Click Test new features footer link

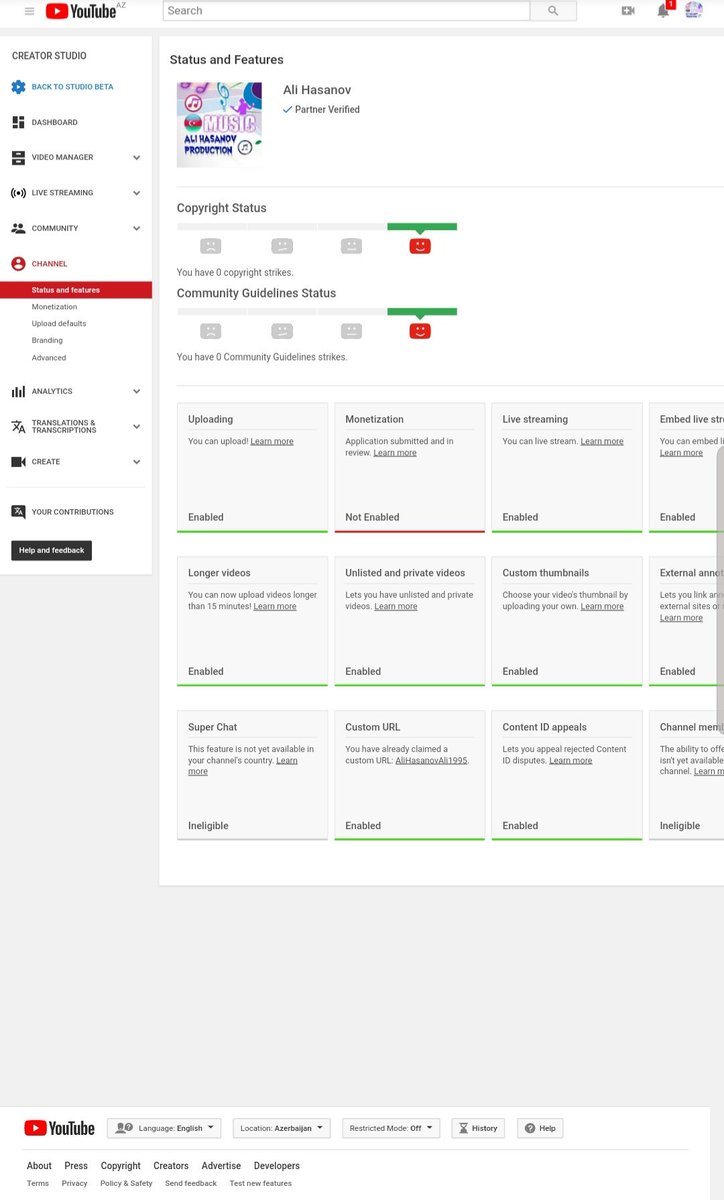click(x=261, y=1183)
